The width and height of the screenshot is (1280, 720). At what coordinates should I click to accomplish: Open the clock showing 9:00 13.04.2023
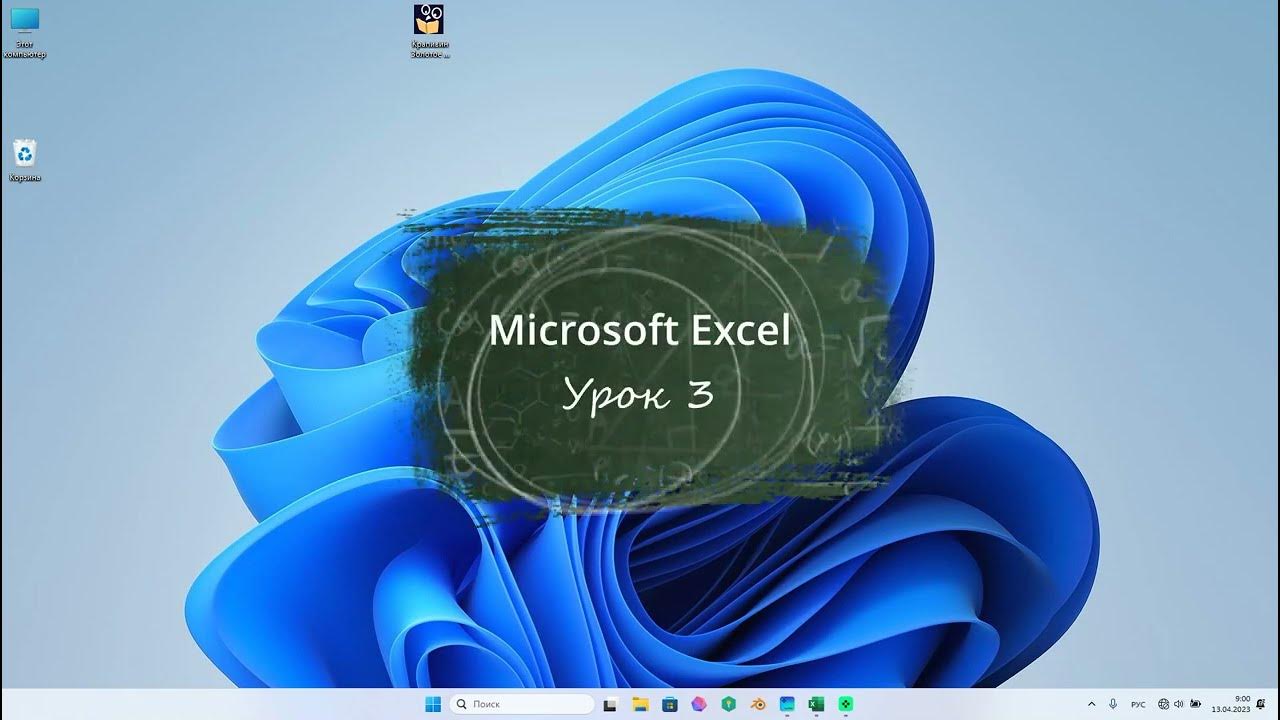1231,704
